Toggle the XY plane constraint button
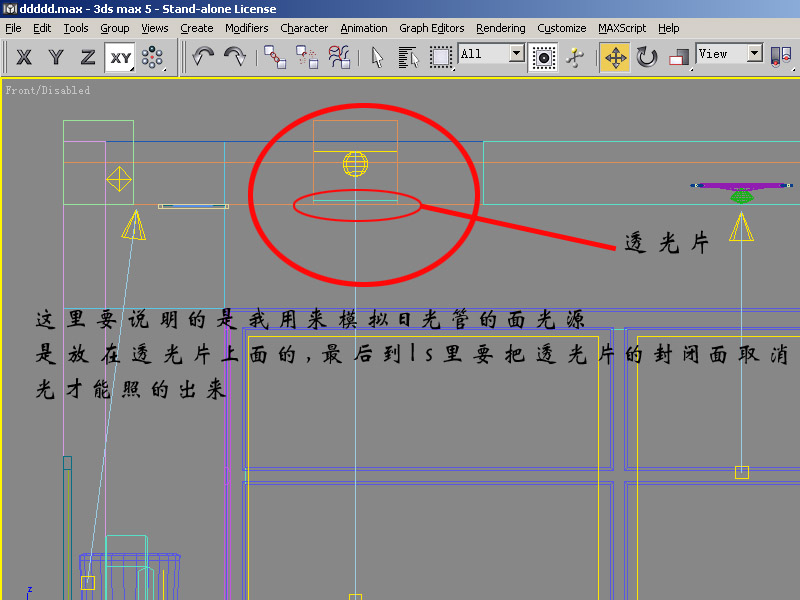This screenshot has height=600, width=800. [120, 57]
